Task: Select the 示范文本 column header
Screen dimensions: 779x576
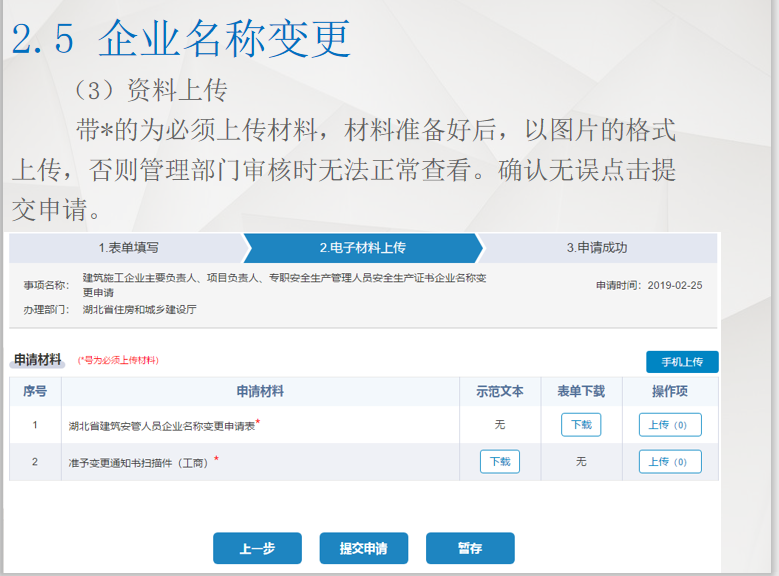Action: coord(500,392)
